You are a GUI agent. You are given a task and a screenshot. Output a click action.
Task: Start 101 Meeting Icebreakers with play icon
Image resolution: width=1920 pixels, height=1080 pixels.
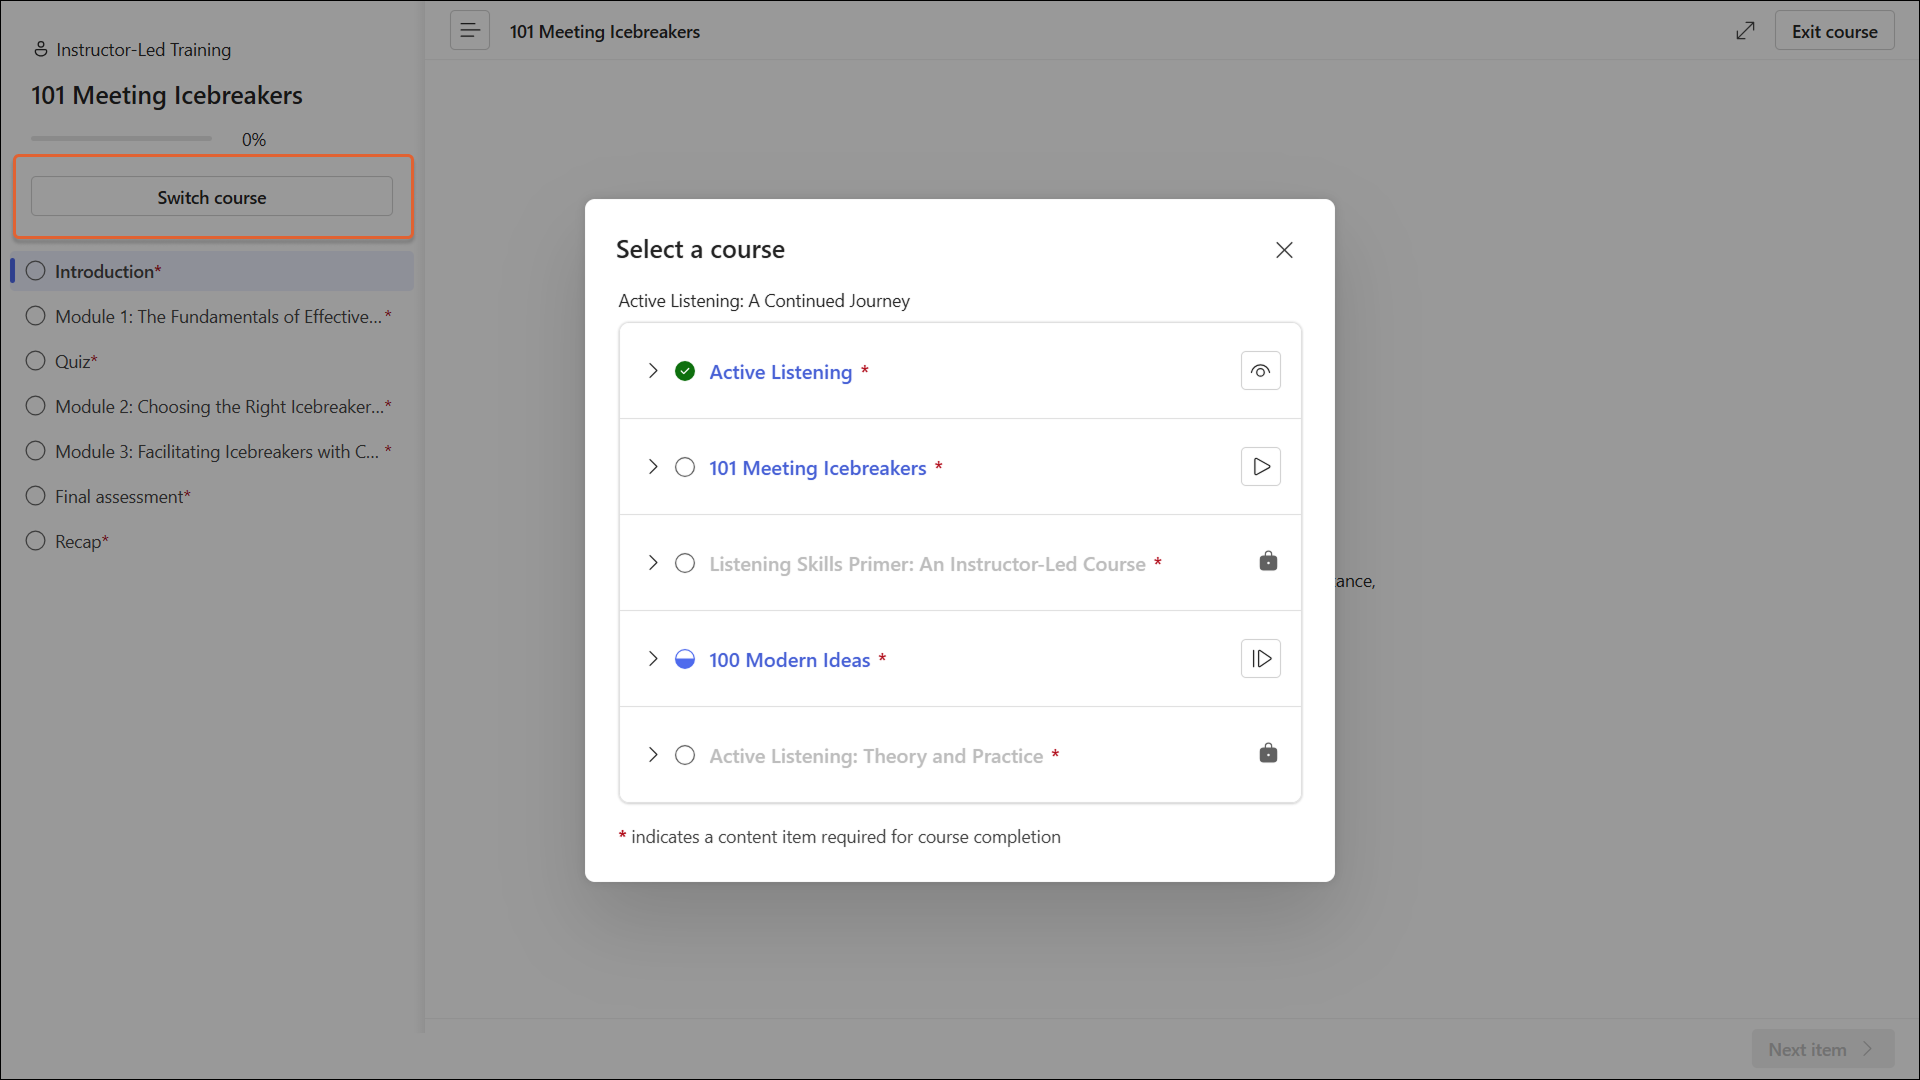point(1260,467)
